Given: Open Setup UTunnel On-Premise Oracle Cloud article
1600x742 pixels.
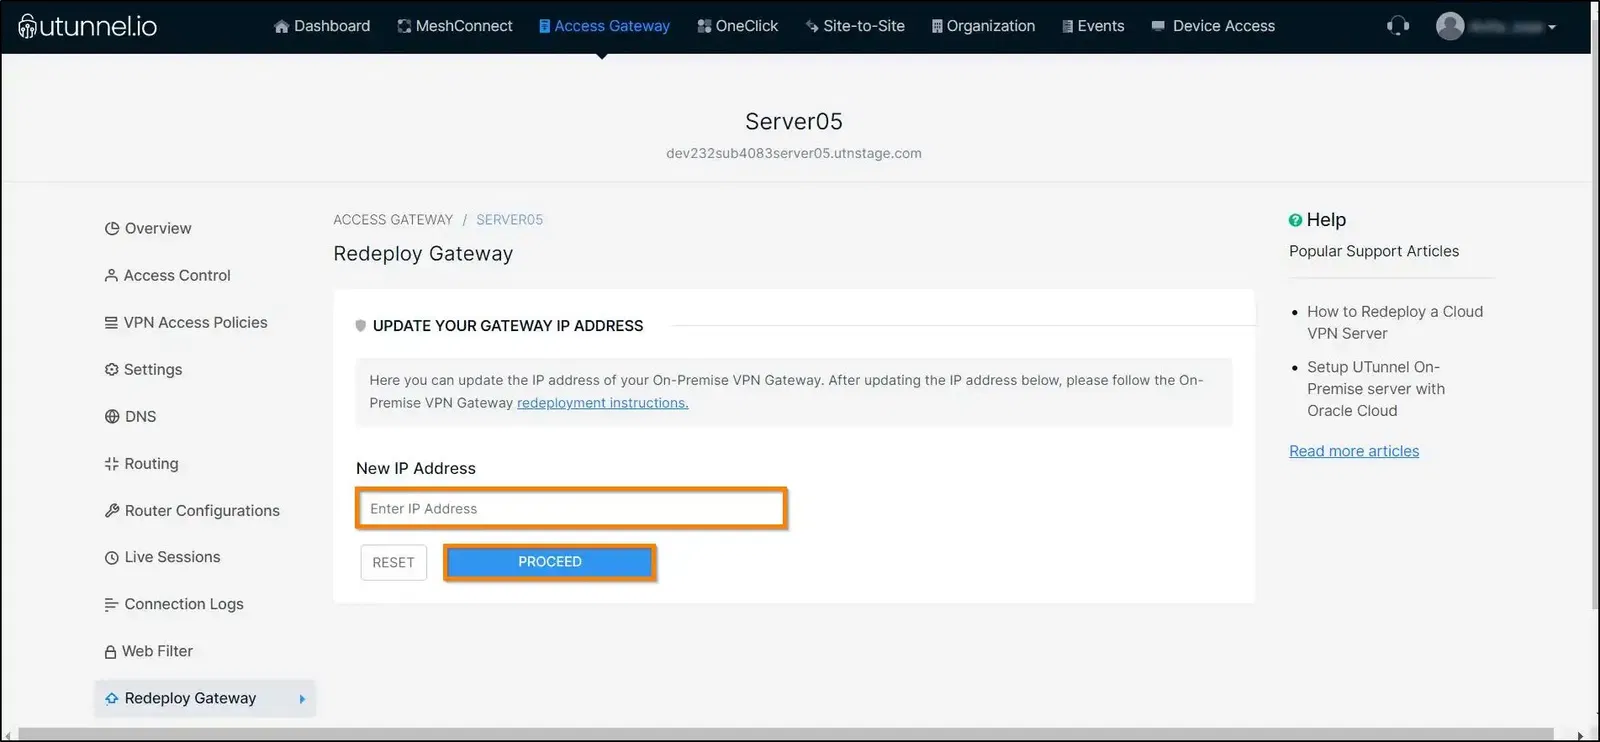Looking at the screenshot, I should tap(1376, 389).
